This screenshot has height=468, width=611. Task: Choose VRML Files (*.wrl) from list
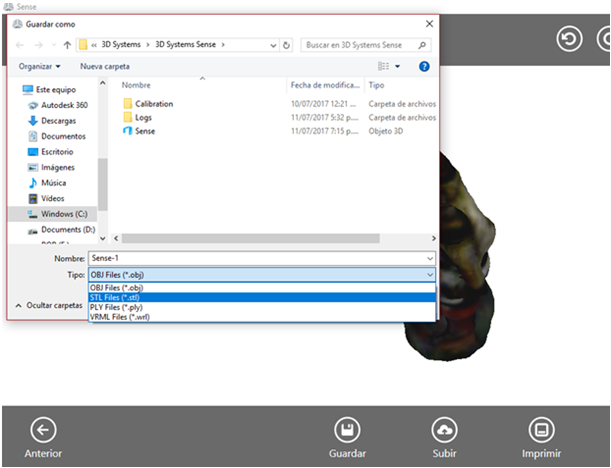click(262, 317)
